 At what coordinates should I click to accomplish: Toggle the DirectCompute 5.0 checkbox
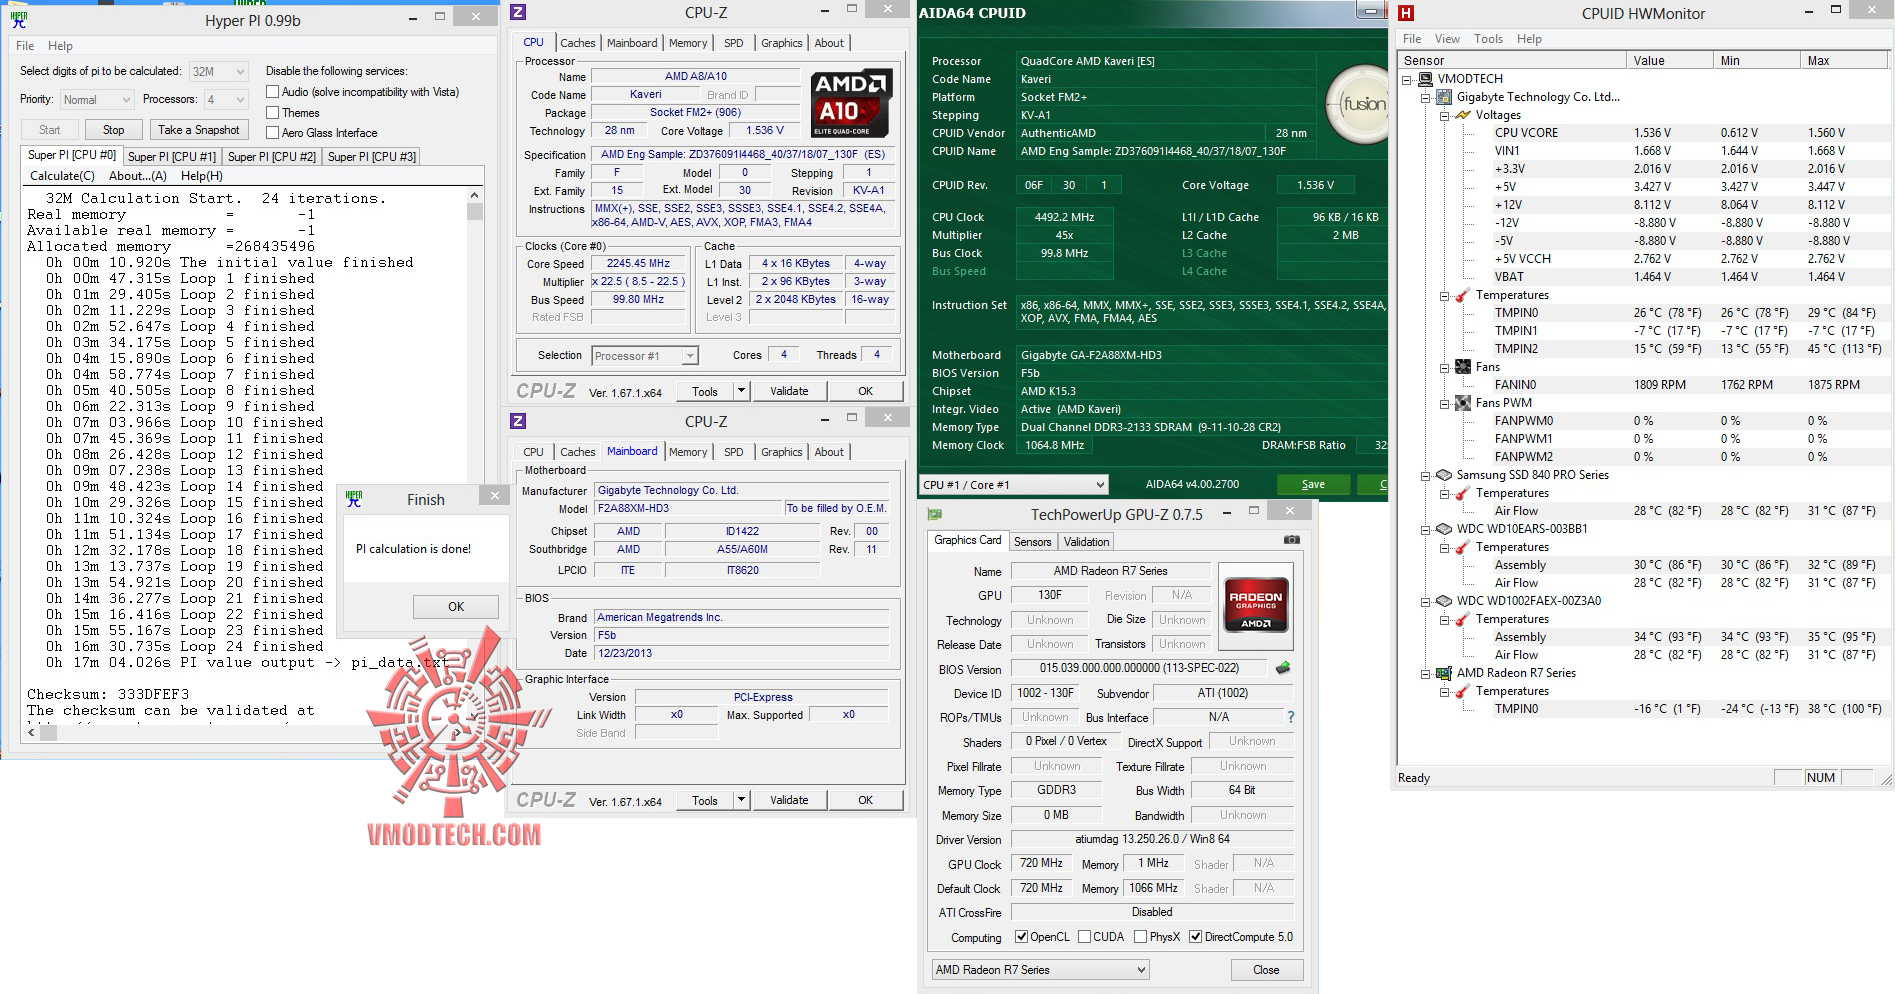1195,937
